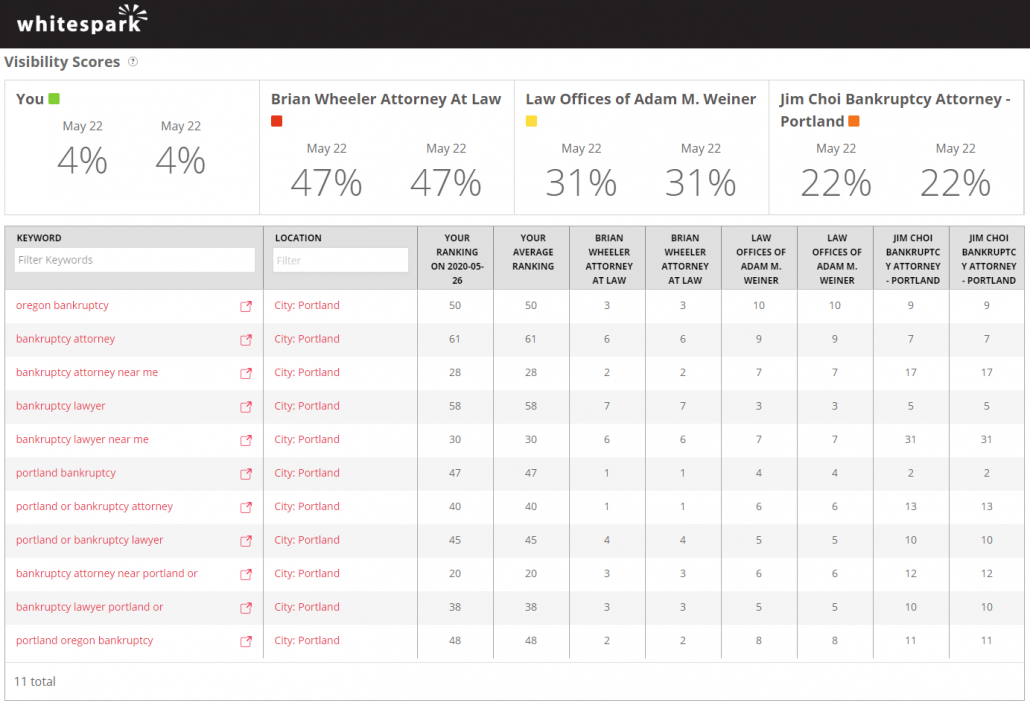Click the green swatch next to You
This screenshot has width=1030, height=703.
[x=55, y=99]
